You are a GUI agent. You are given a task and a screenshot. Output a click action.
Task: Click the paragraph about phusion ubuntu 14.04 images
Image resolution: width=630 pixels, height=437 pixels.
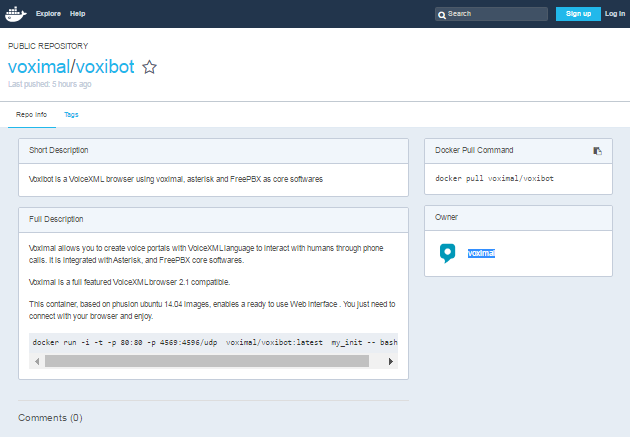point(212,310)
